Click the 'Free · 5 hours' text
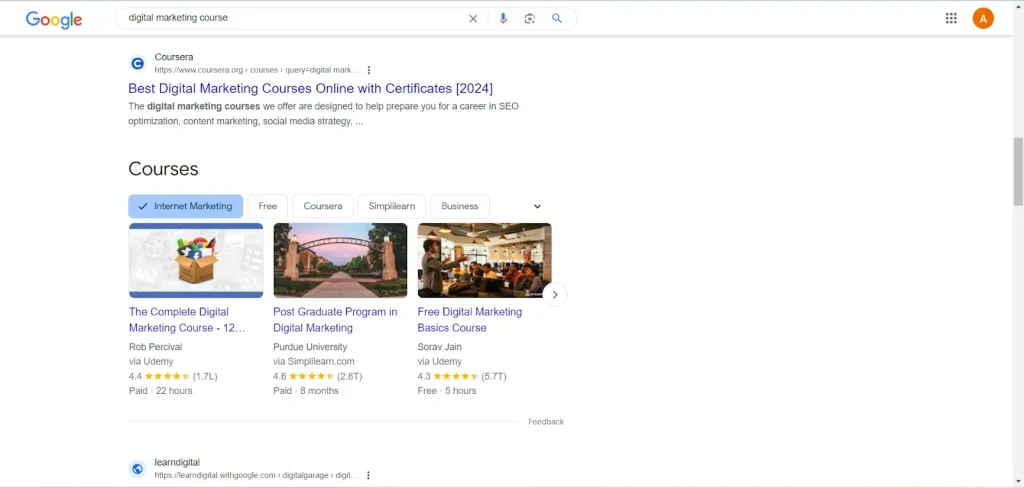This screenshot has height=488, width=1024. 447,391
